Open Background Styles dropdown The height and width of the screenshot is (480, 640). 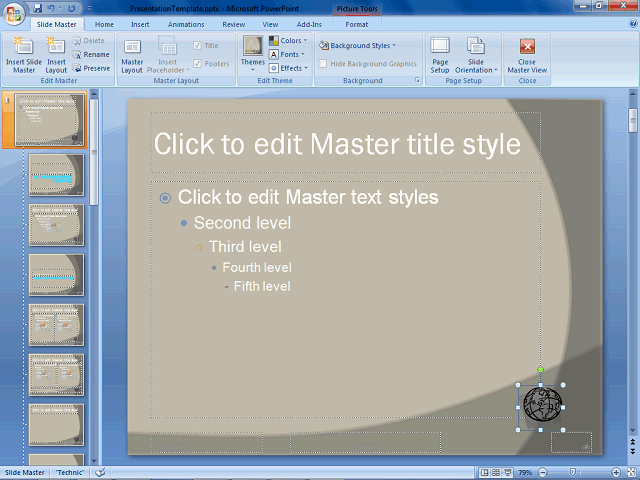(x=358, y=45)
